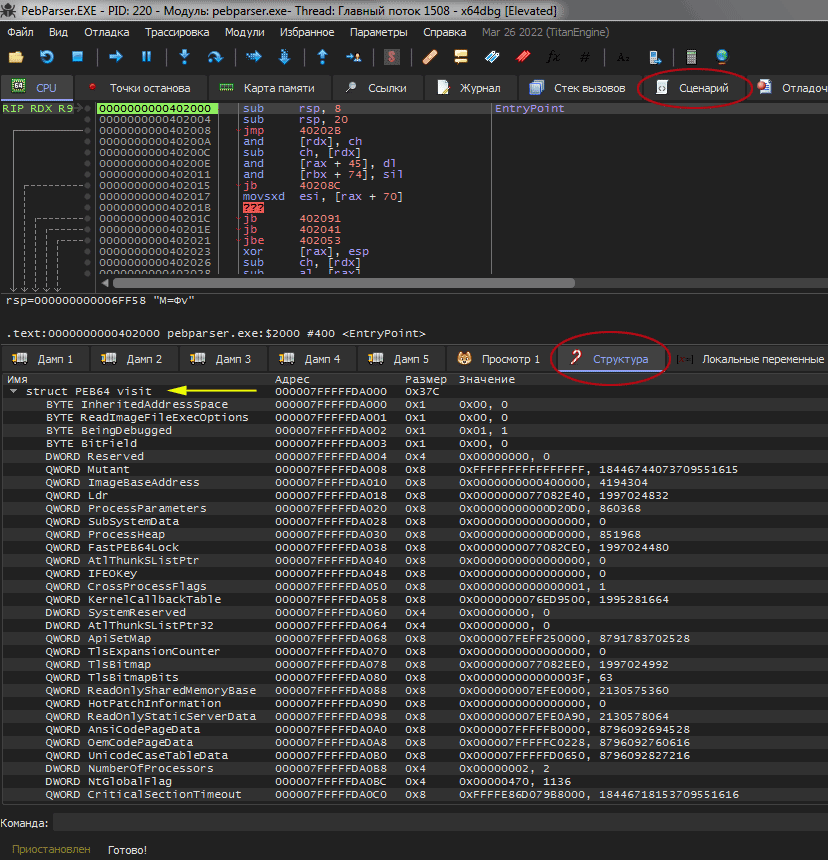
Task: Click the Open file folder icon
Action: (16, 57)
